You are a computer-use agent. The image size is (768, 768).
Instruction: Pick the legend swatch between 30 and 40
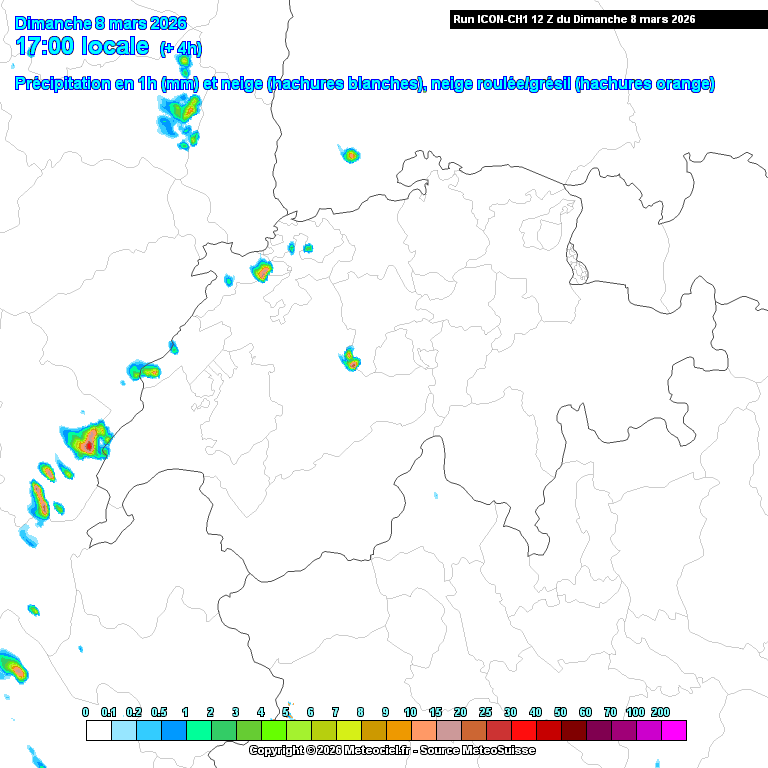coord(523,731)
